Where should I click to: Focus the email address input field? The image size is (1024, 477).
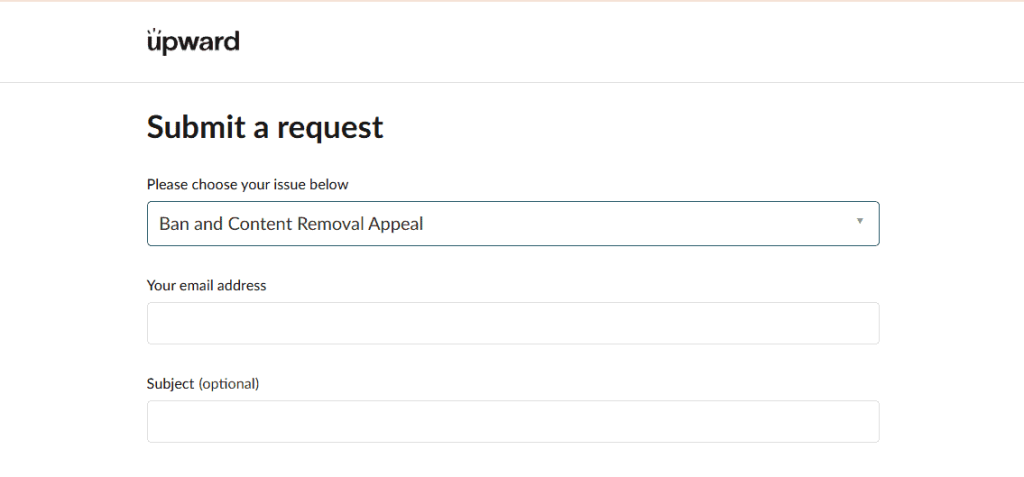pos(512,323)
